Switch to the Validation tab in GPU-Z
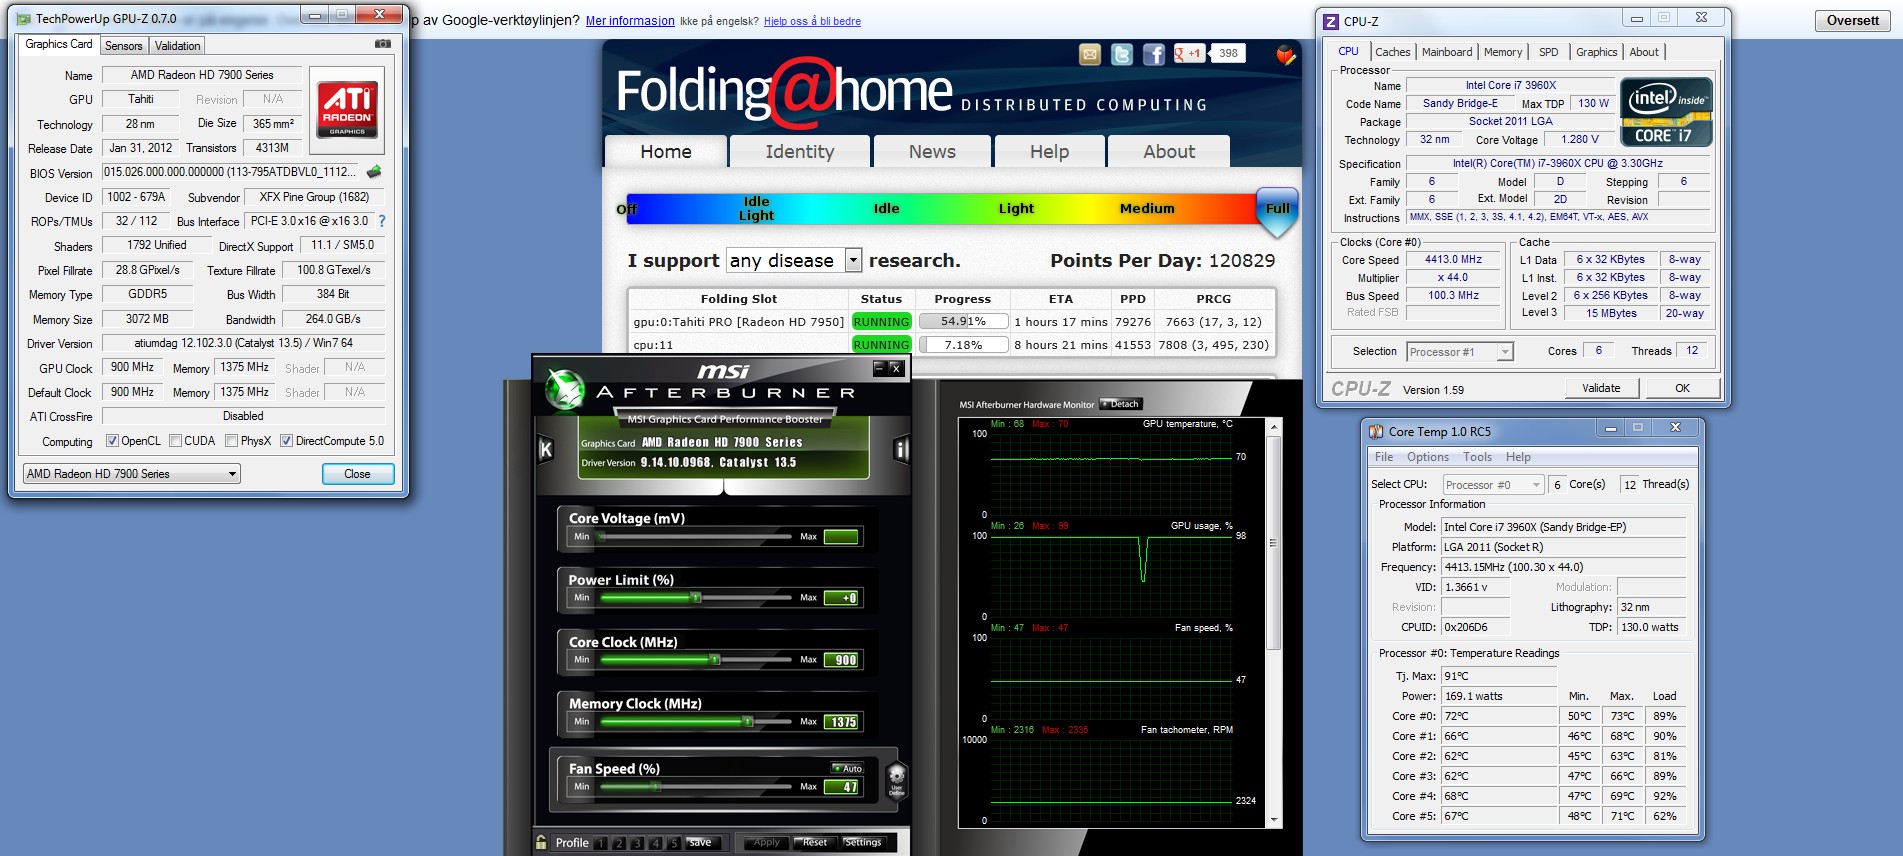The image size is (1903, 856). (178, 46)
